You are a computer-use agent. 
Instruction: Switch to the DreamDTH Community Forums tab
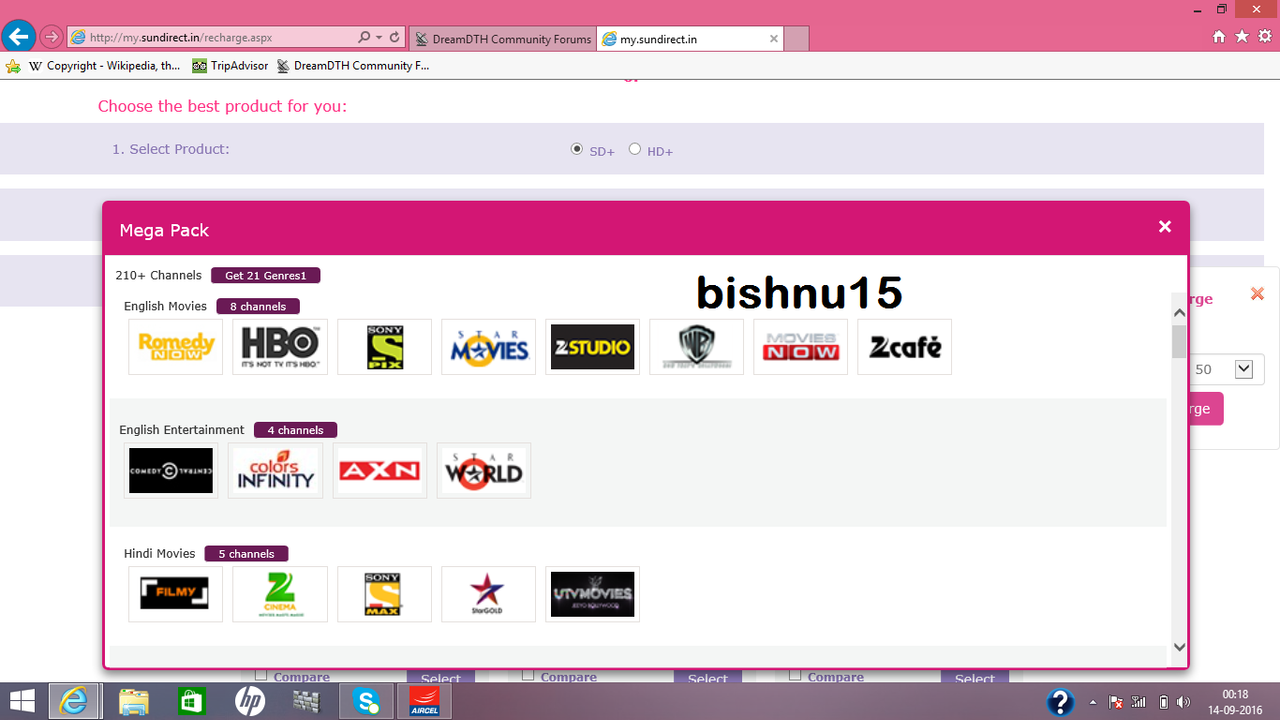click(x=502, y=39)
